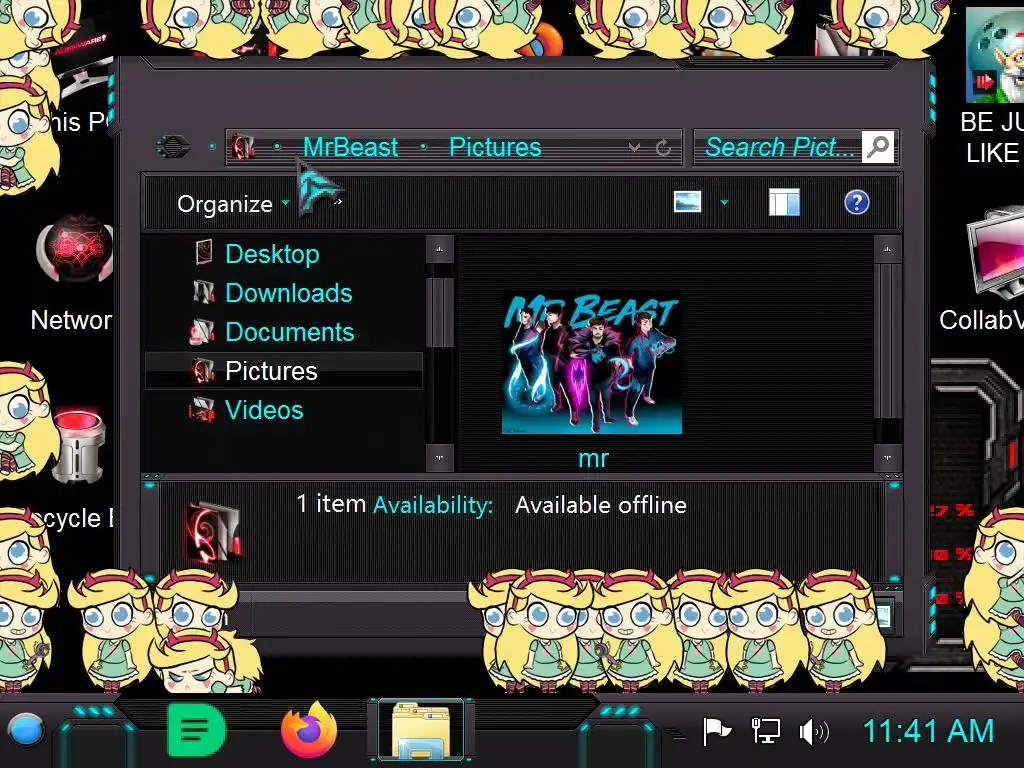Open network tray icon
Screen dimensions: 1024x768
click(766, 731)
